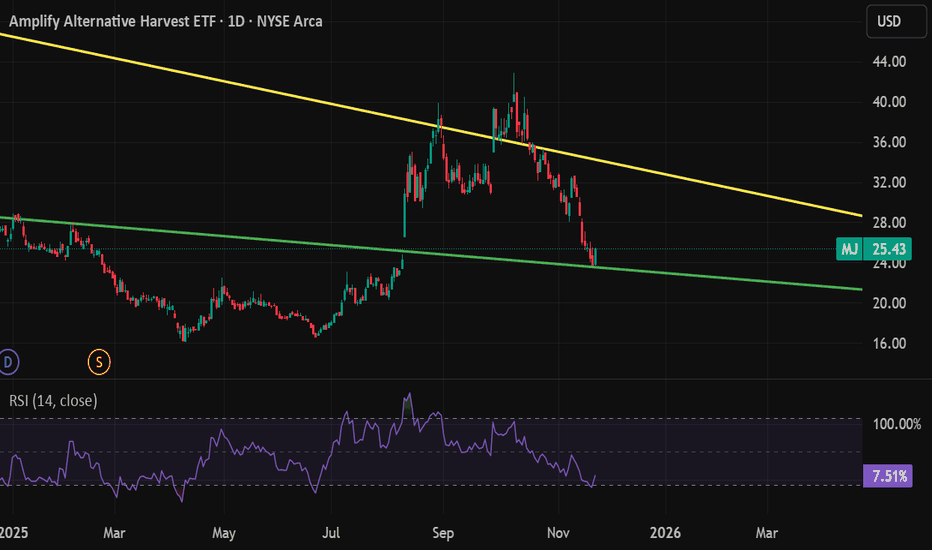The image size is (932, 550).
Task: Click the 44.00 price axis label
Action: point(888,61)
